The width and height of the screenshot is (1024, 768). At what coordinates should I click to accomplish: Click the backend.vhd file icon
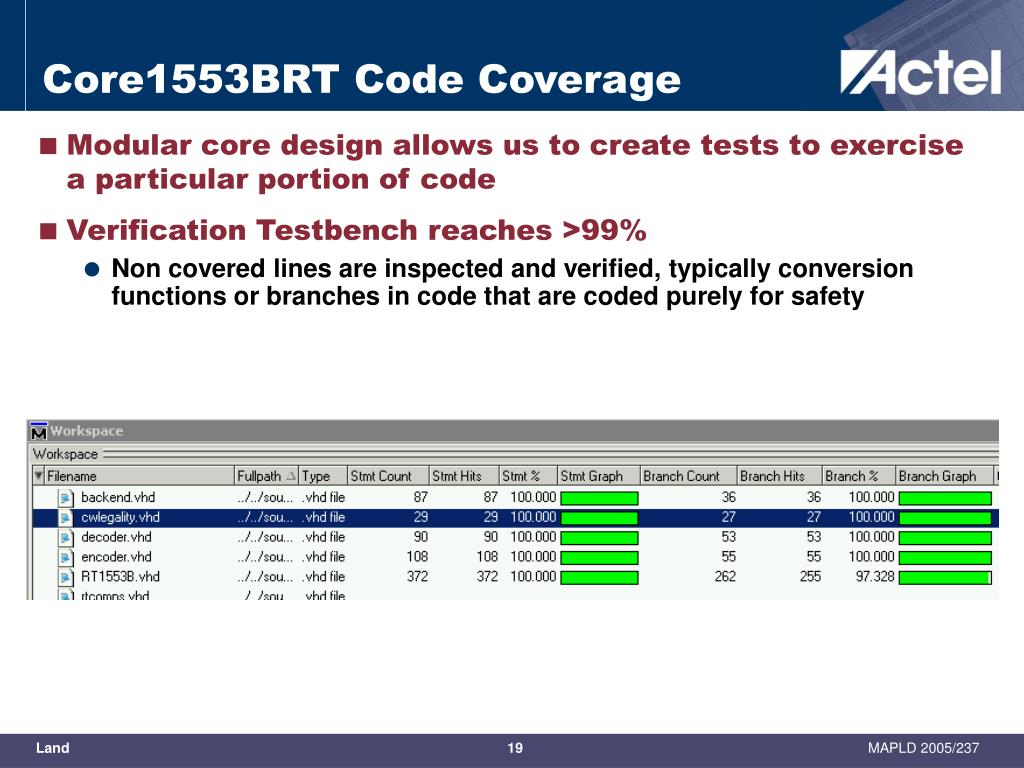click(x=66, y=498)
